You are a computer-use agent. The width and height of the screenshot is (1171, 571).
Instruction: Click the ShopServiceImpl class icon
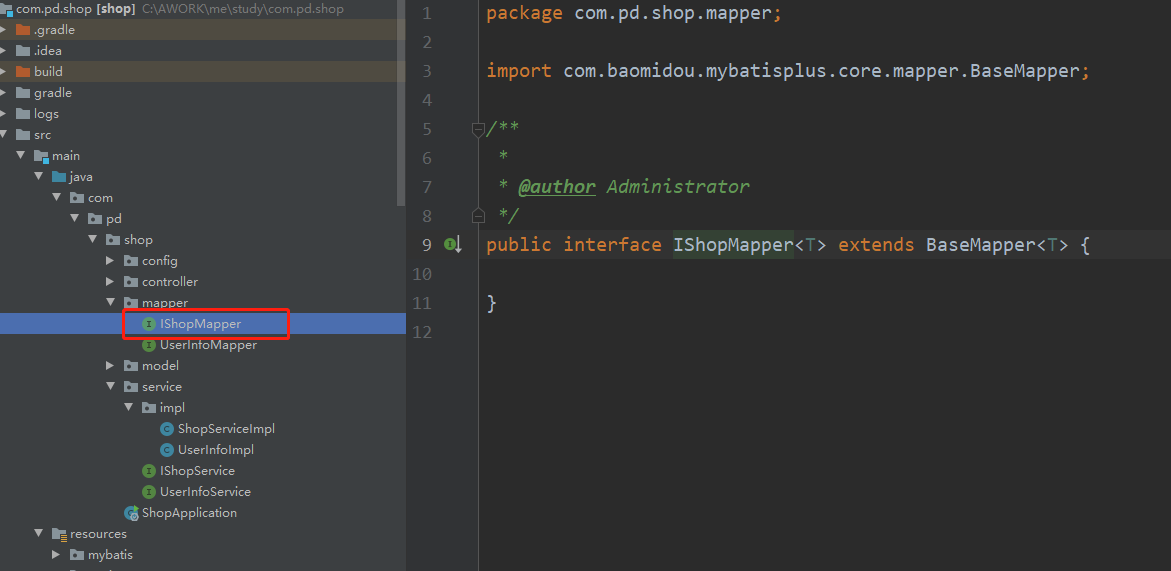coord(167,428)
